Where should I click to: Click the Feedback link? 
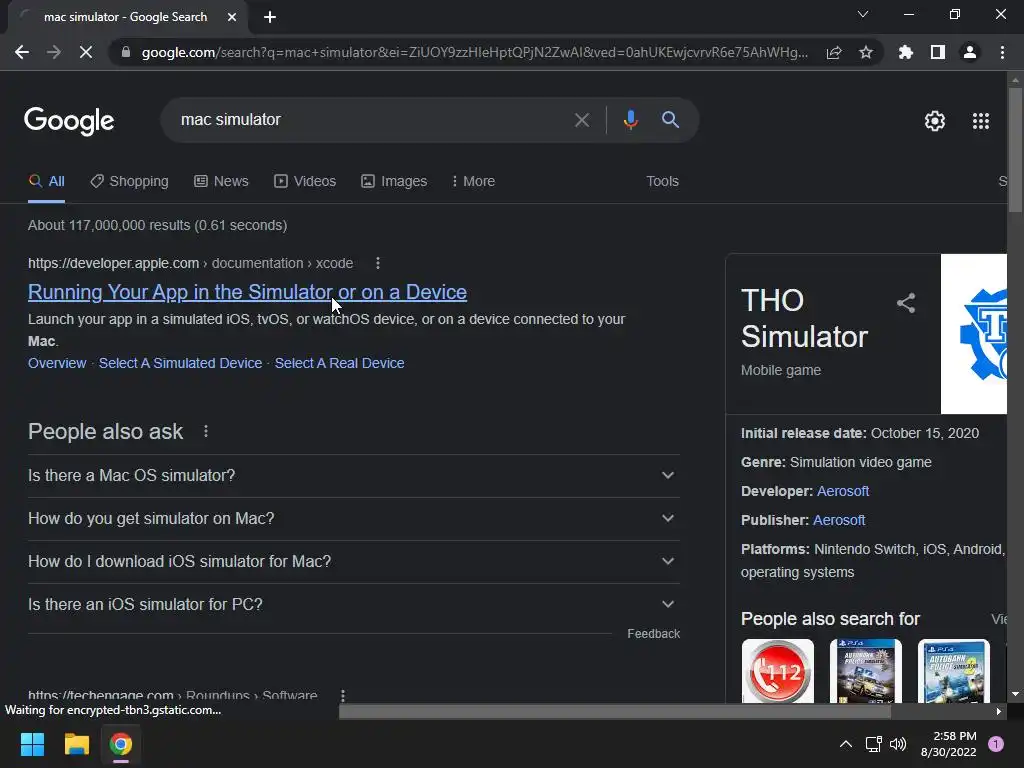click(653, 634)
